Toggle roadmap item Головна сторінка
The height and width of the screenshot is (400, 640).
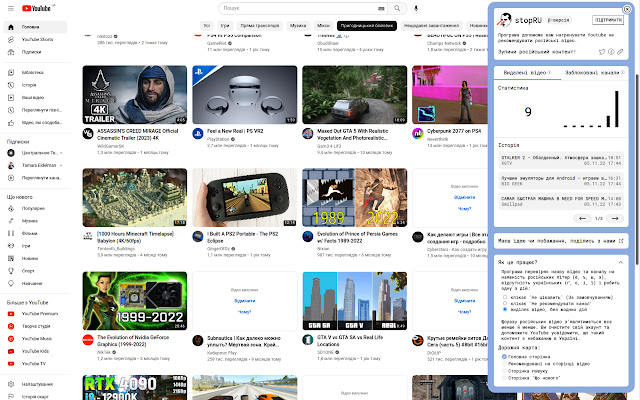point(504,357)
